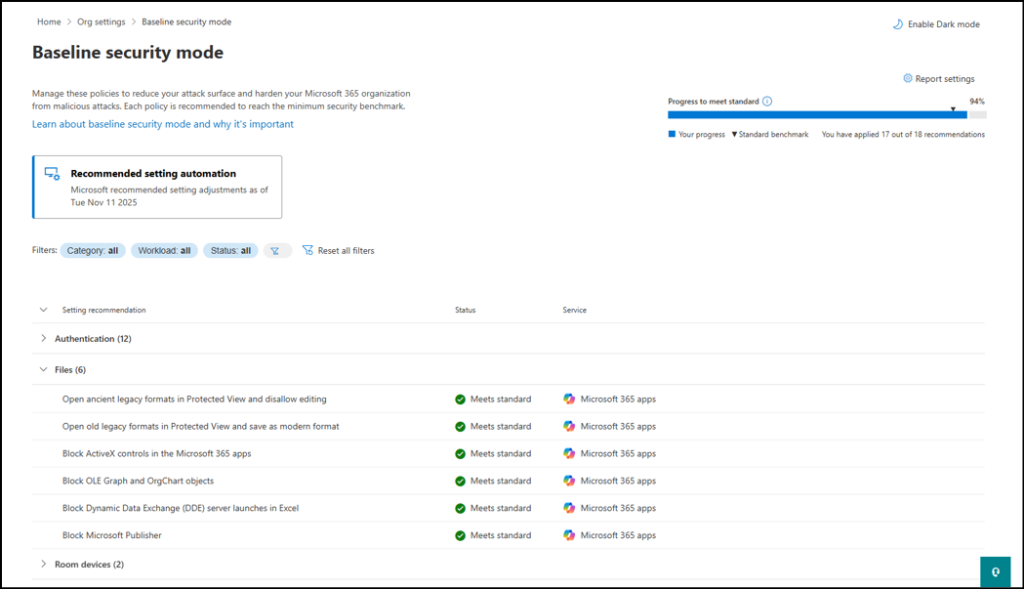Image resolution: width=1024 pixels, height=589 pixels.
Task: Open the Workload filter dropdown
Action: [x=164, y=250]
